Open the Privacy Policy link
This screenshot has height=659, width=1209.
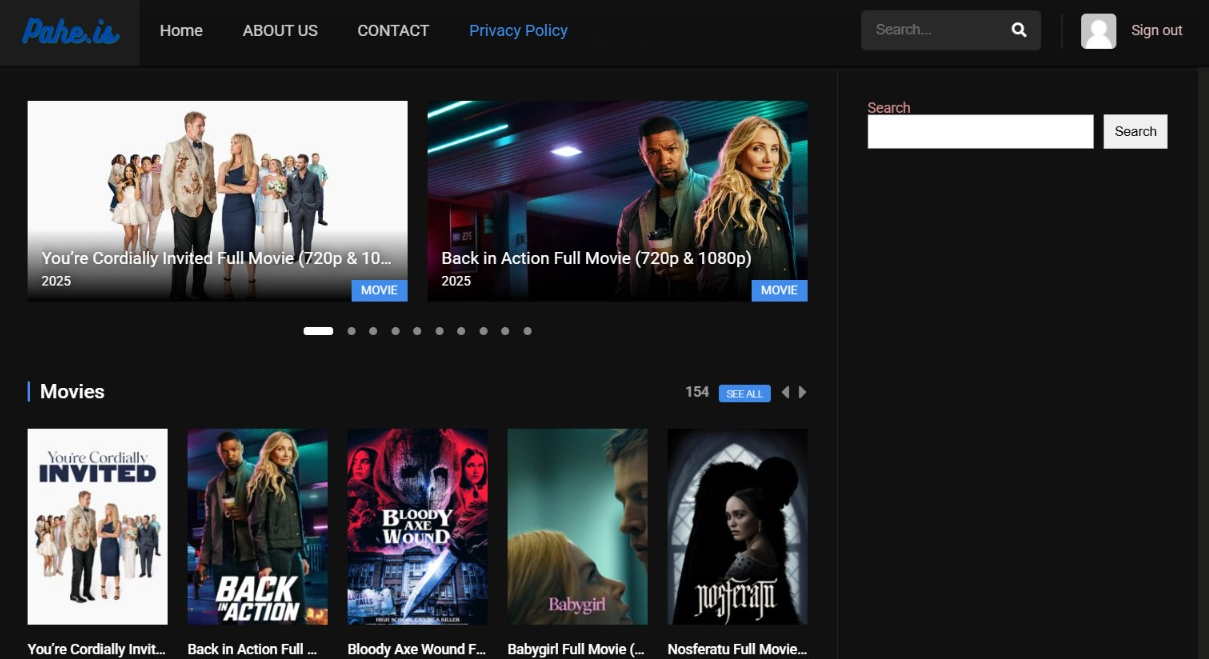pyautogui.click(x=518, y=30)
